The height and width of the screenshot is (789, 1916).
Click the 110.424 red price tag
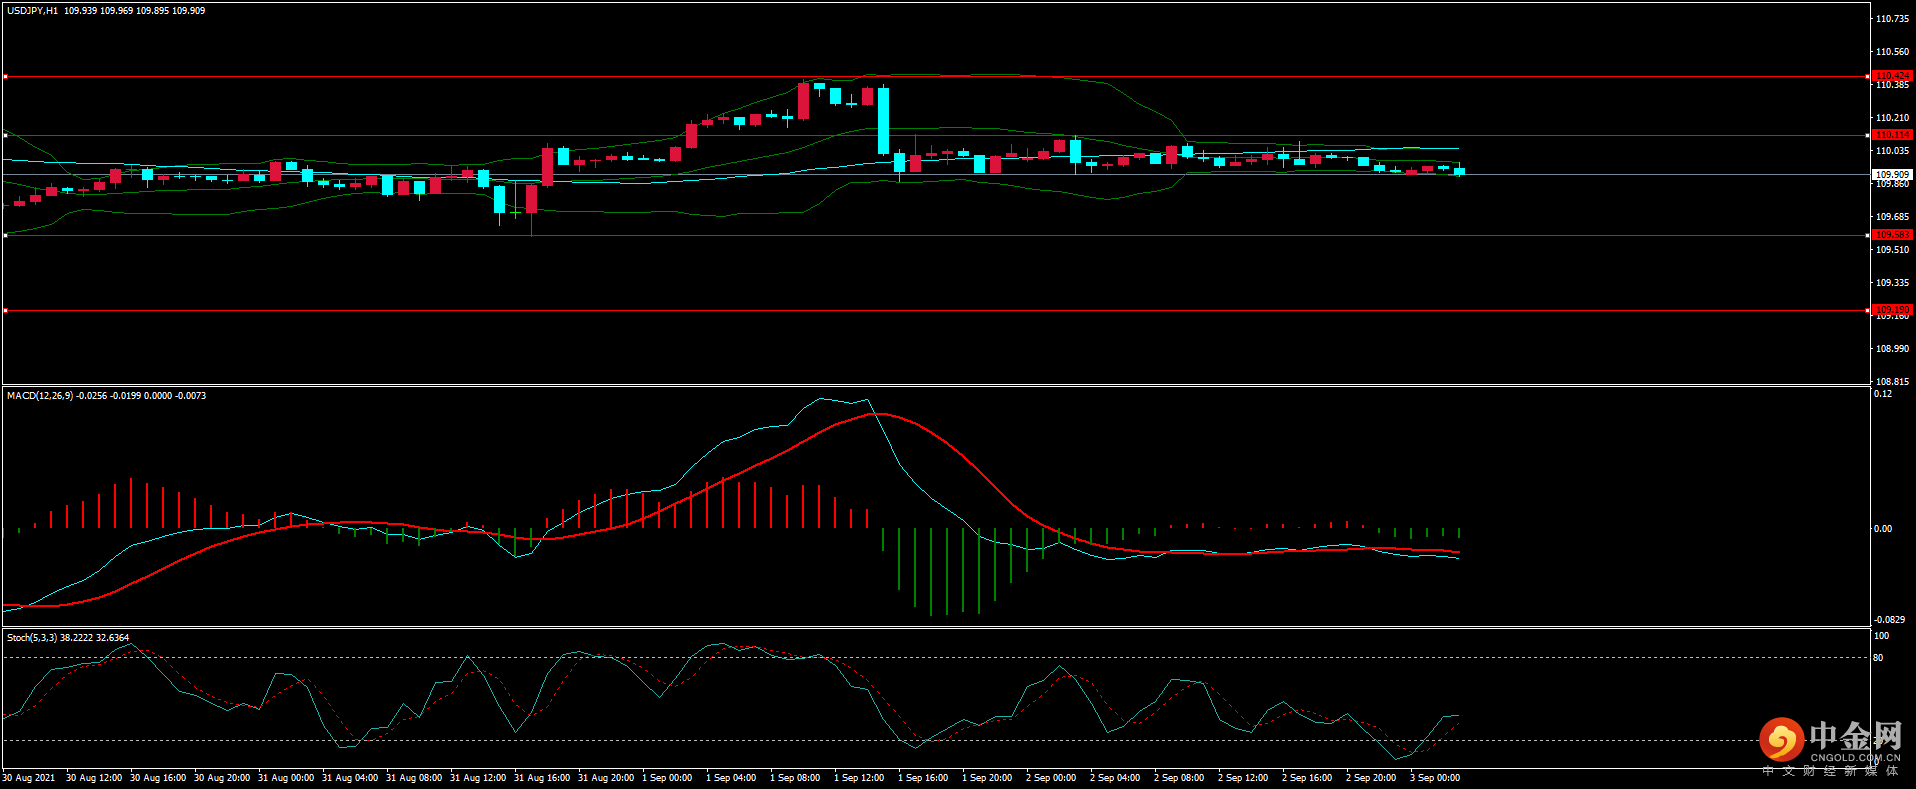pos(1892,76)
